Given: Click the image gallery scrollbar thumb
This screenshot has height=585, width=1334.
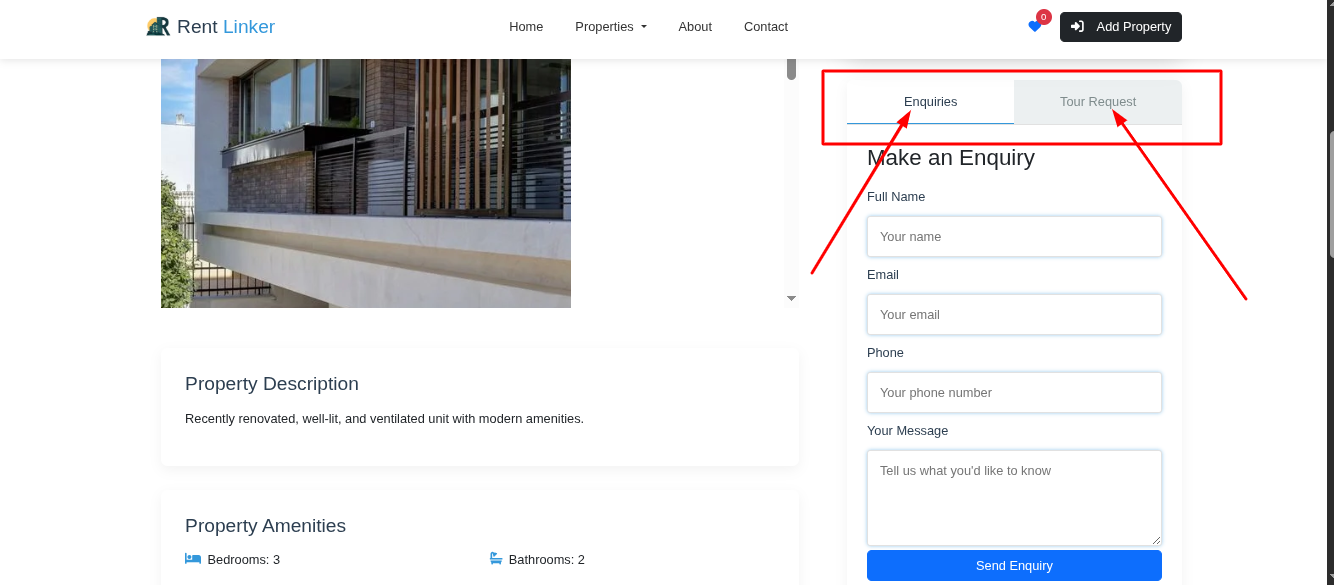Looking at the screenshot, I should [791, 69].
